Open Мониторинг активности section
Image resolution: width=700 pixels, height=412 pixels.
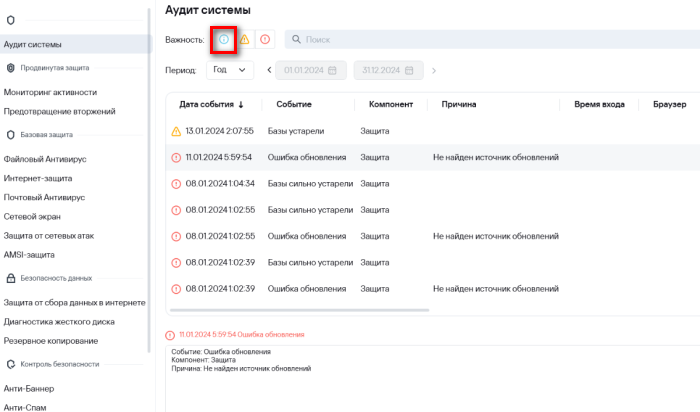tap(50, 92)
